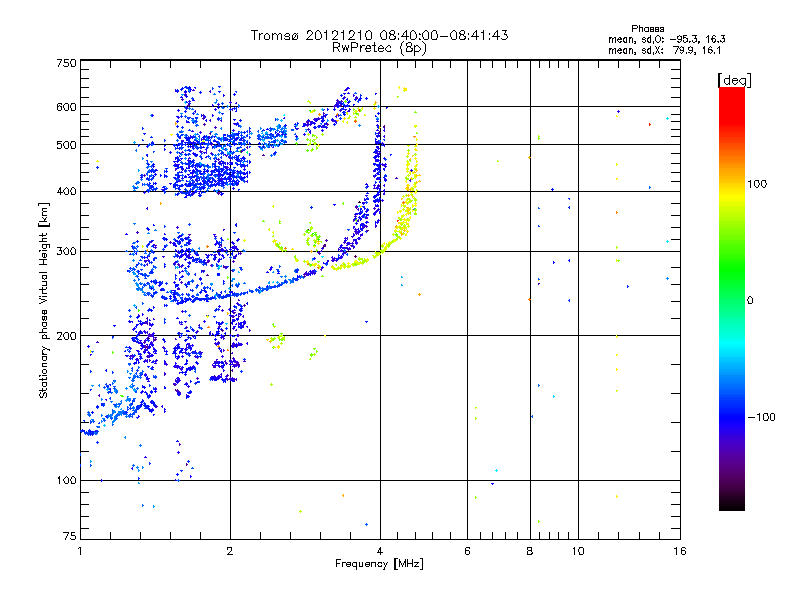
Task: Click the colorbar label '0'
Action: (749, 301)
